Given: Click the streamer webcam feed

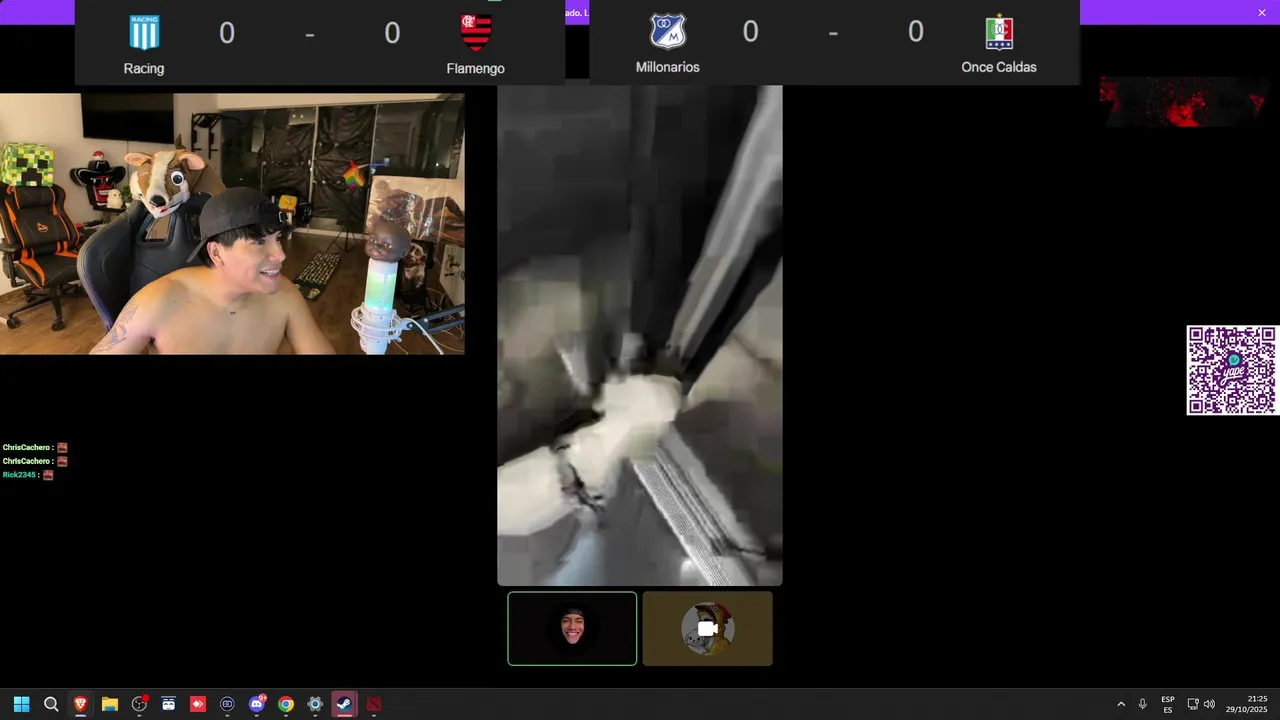Looking at the screenshot, I should point(232,224).
